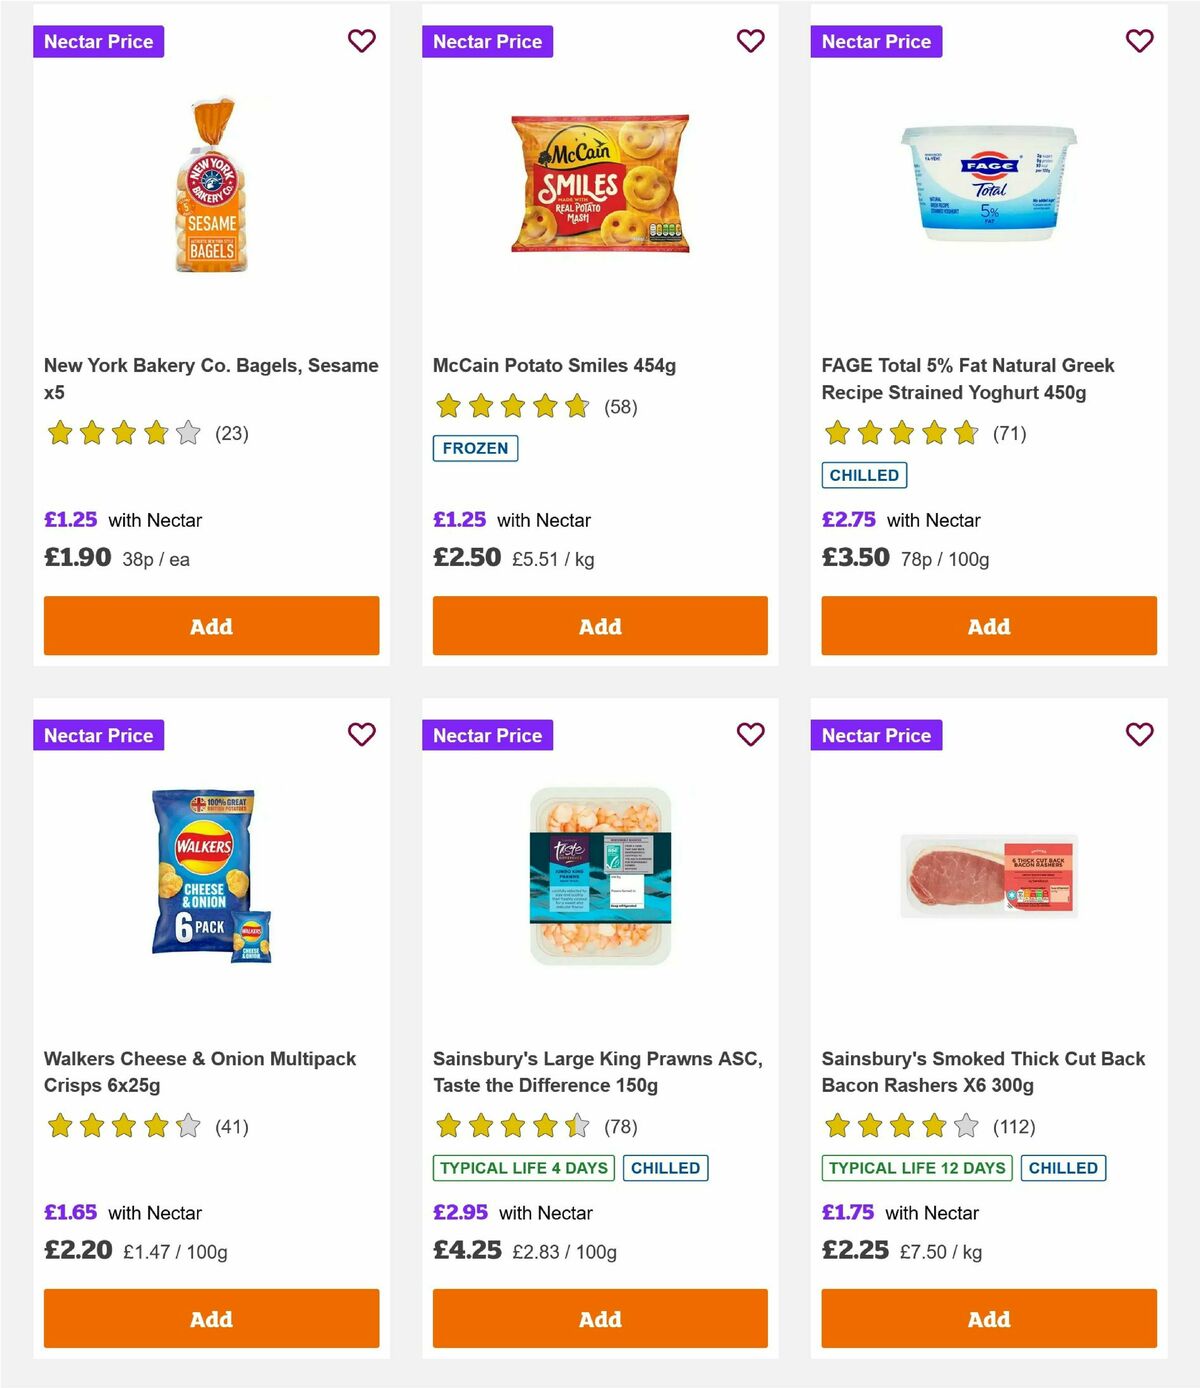
Task: Add McCain Potato Smiles to the basket
Action: (599, 625)
